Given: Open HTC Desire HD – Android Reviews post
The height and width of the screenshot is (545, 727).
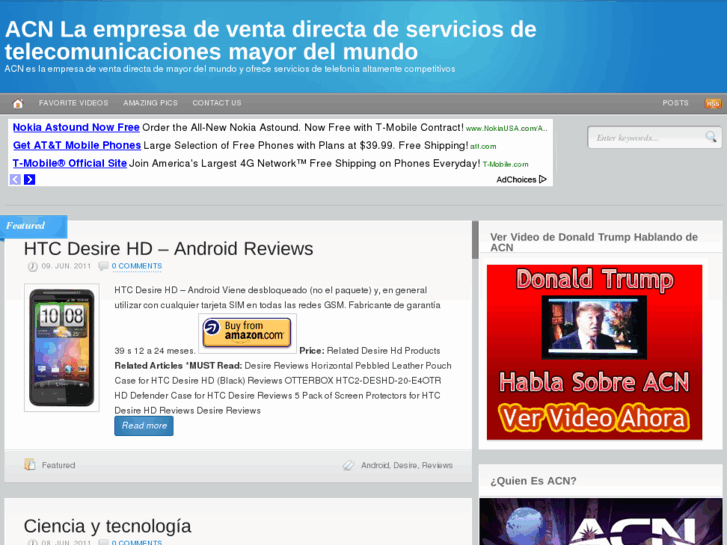Looking at the screenshot, I should 168,249.
